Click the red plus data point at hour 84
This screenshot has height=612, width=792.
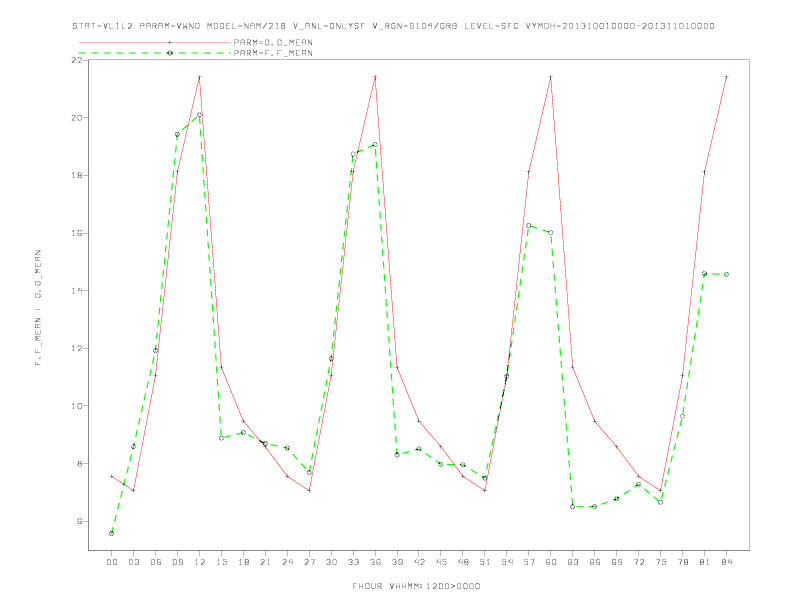point(726,77)
